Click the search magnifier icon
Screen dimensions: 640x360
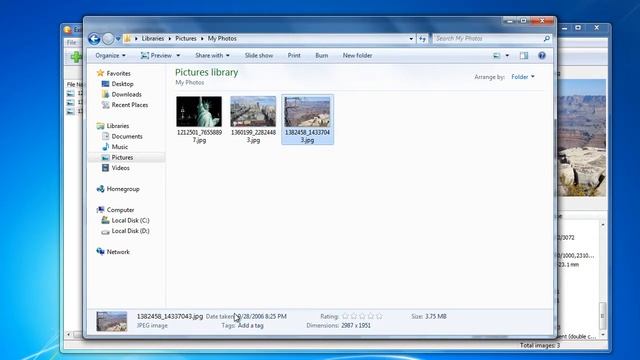[x=547, y=38]
